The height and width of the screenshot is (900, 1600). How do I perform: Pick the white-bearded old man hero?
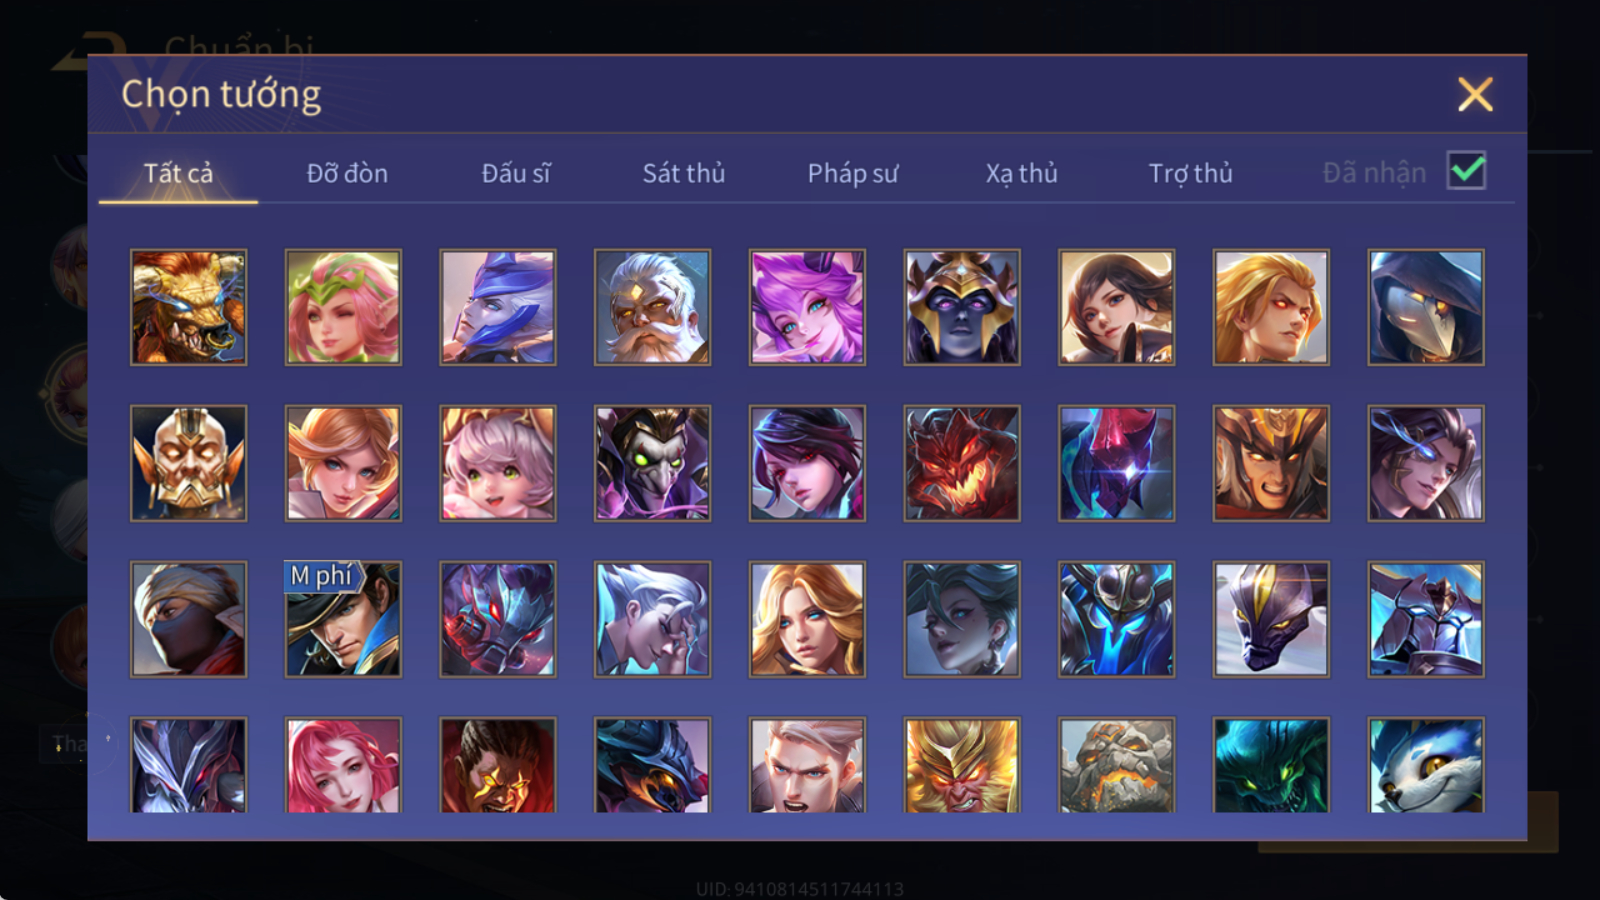pyautogui.click(x=652, y=307)
